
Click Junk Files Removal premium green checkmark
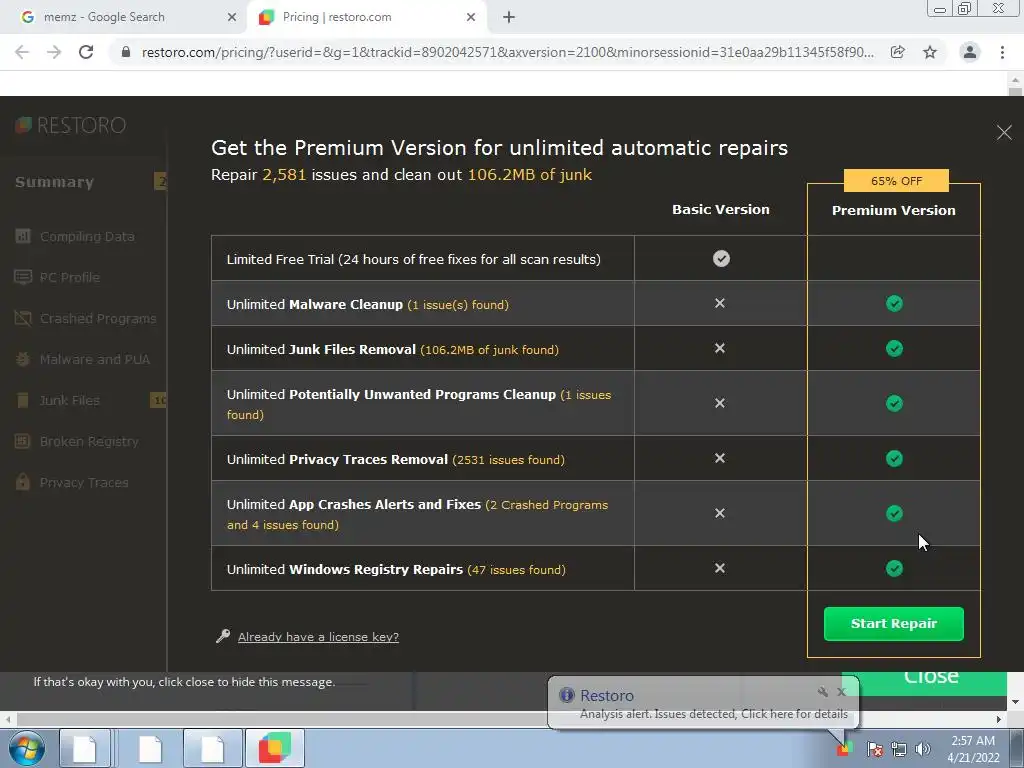pyautogui.click(x=894, y=349)
